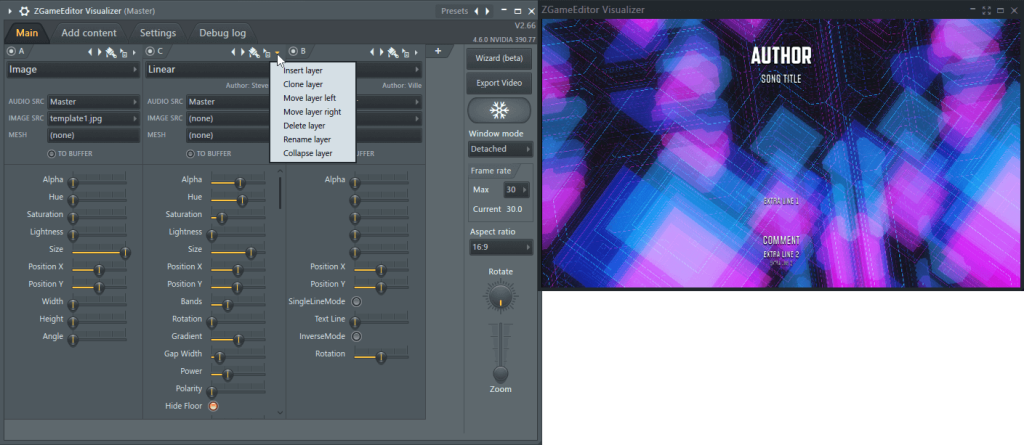This screenshot has height=445, width=1024.
Task: Select next preset arrow beside Presets
Action: 488,10
